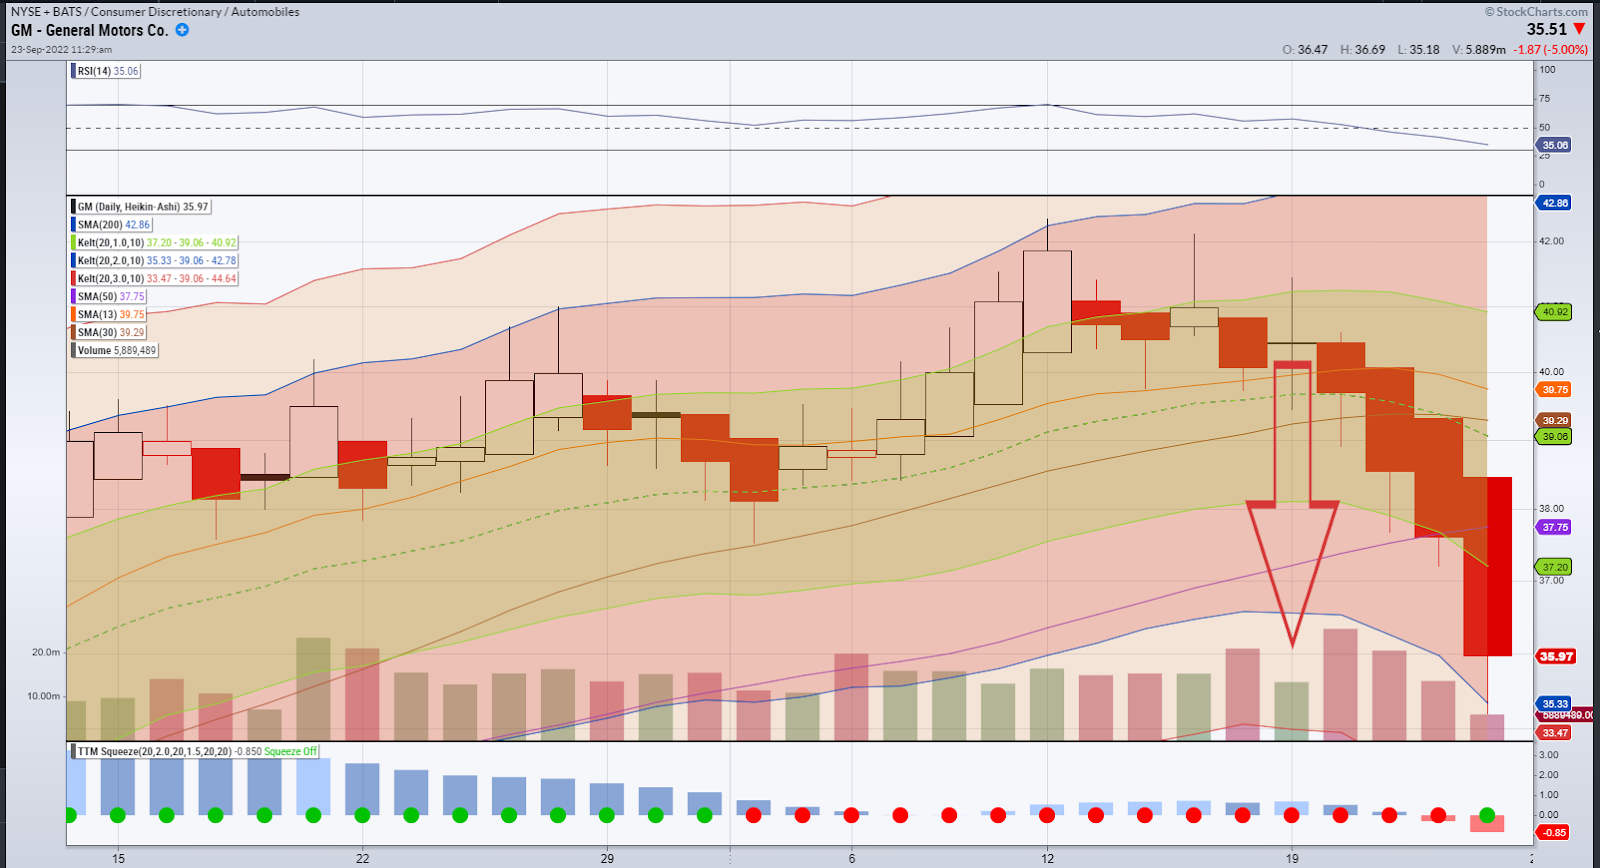Click the GM (Daily, Heikin-Ashi) legend entry
Image resolution: width=1600 pixels, height=868 pixels.
141,207
